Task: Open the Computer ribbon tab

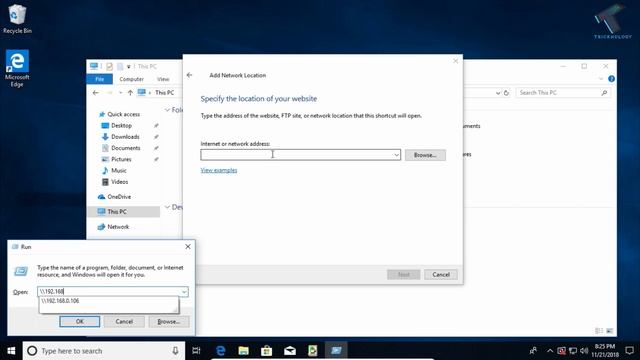Action: (131, 79)
